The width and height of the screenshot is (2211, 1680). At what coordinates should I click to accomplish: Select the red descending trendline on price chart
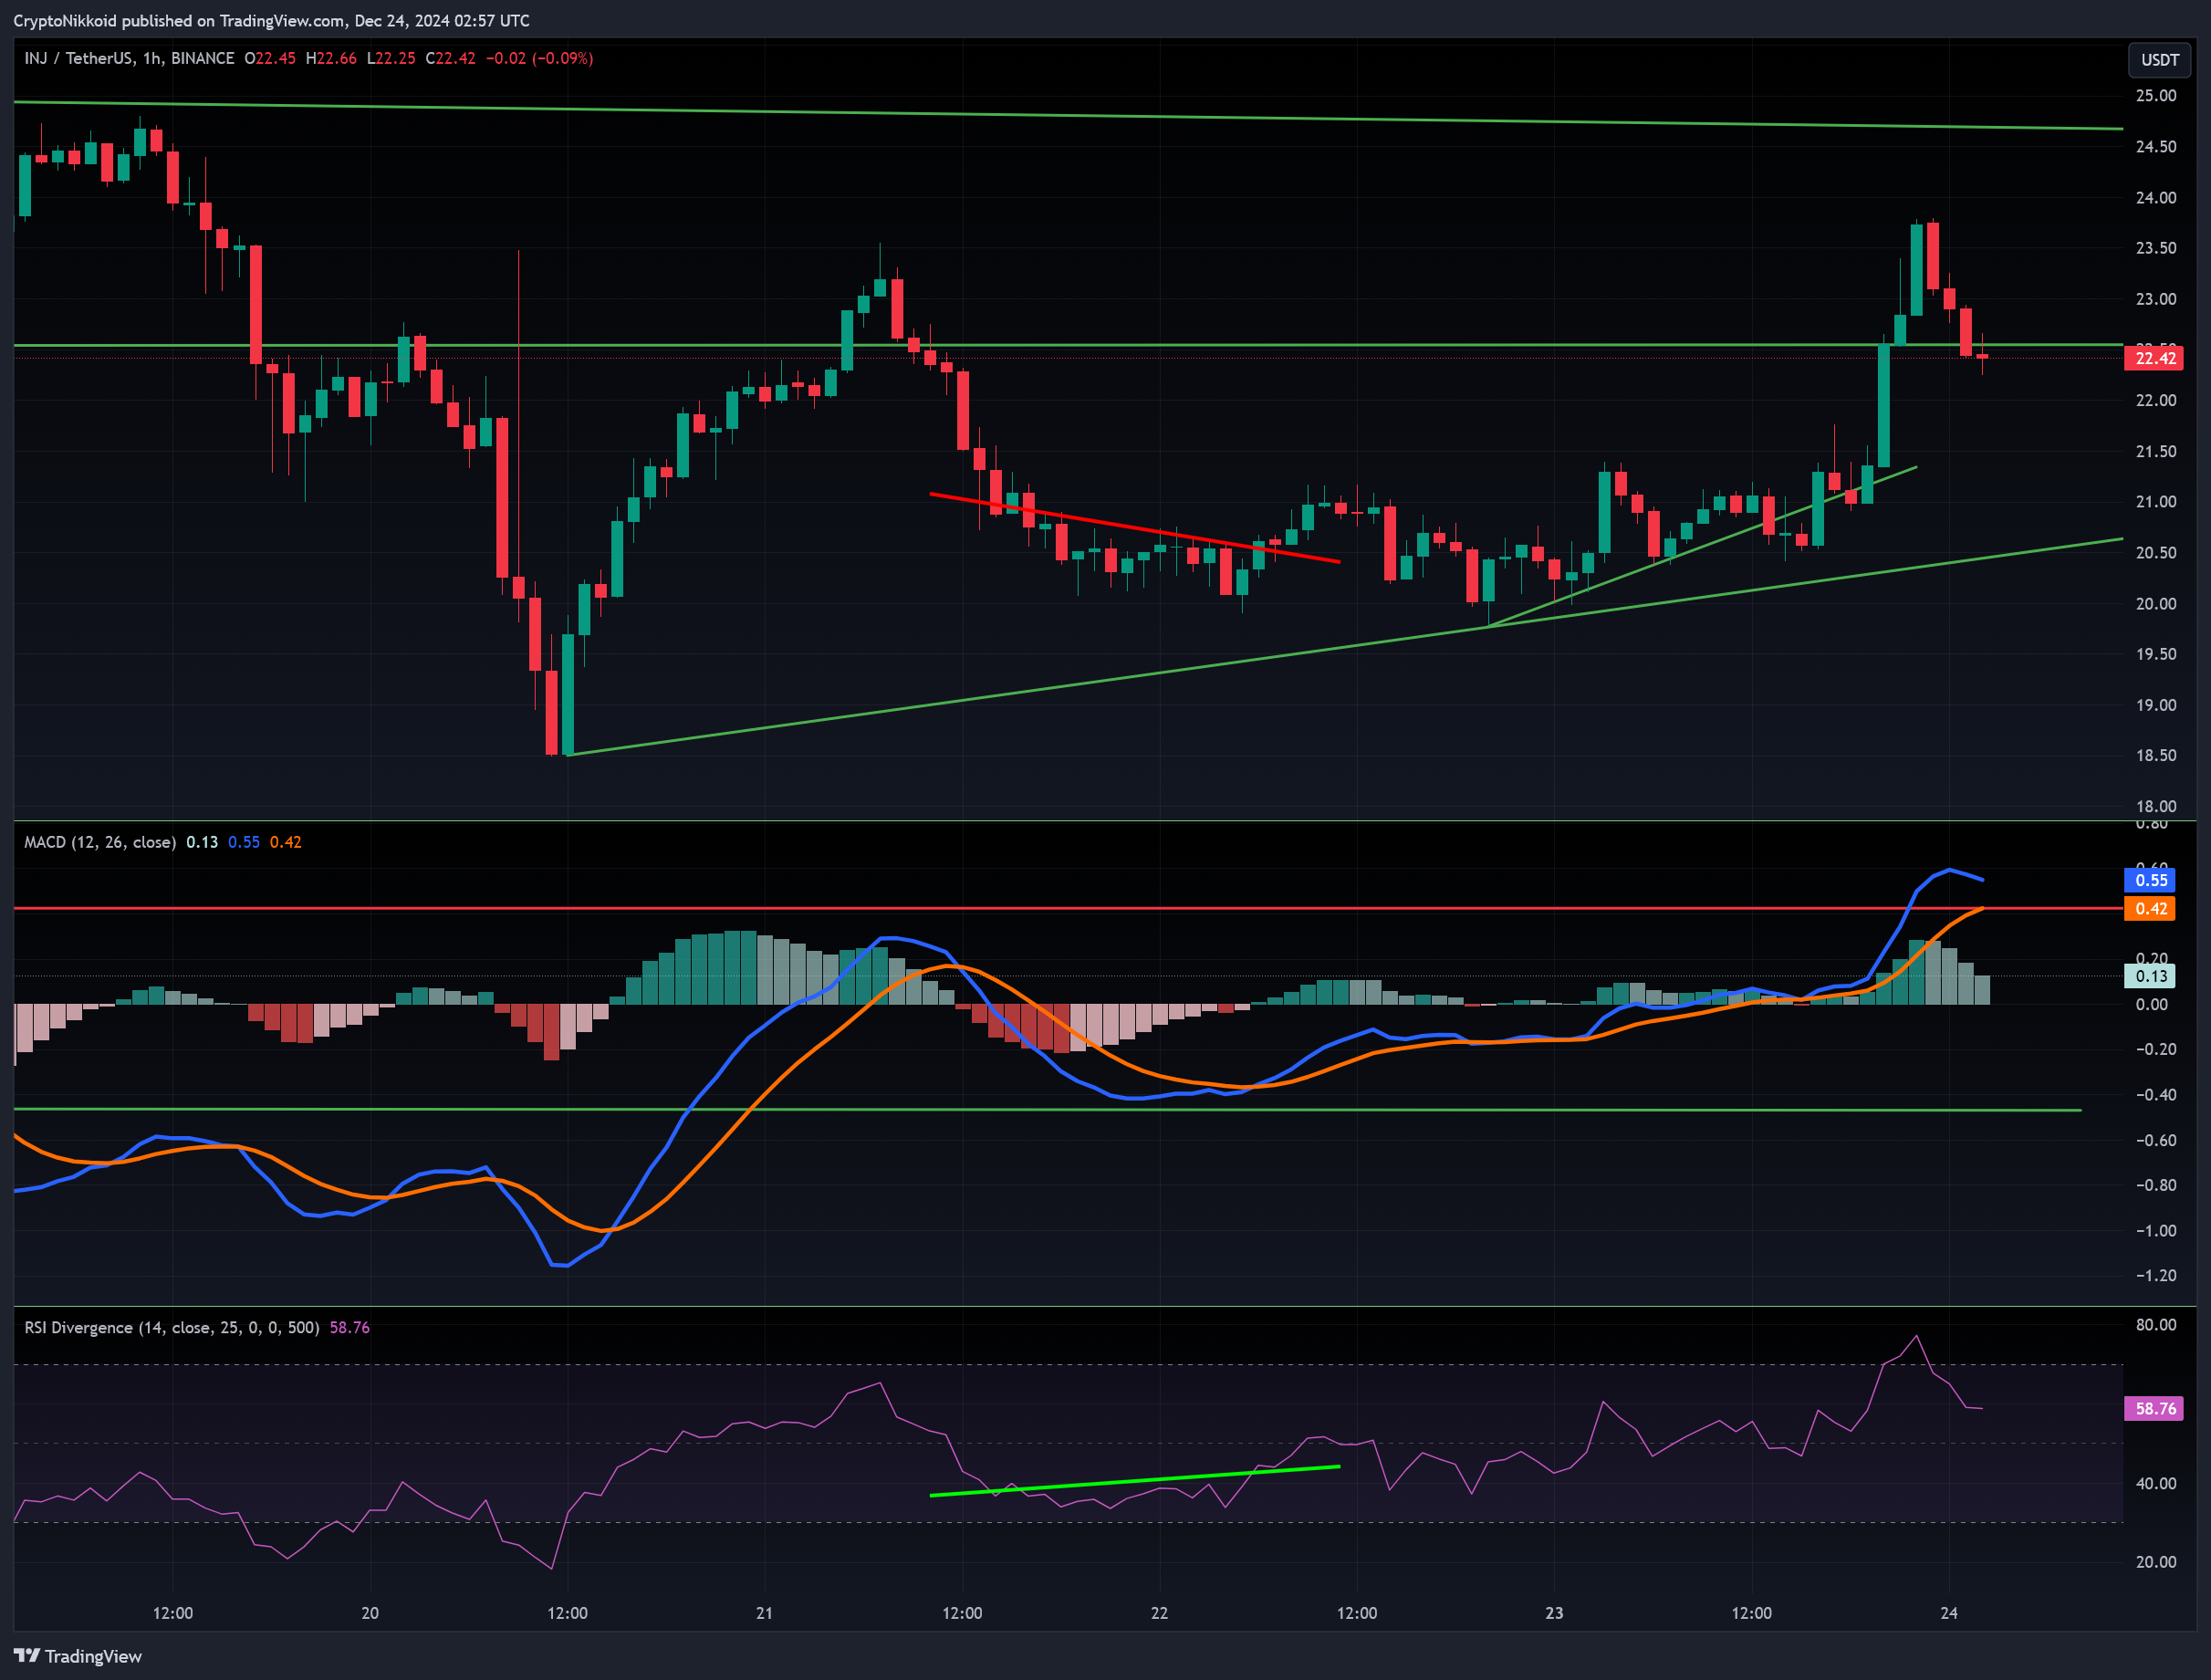(x=1135, y=528)
